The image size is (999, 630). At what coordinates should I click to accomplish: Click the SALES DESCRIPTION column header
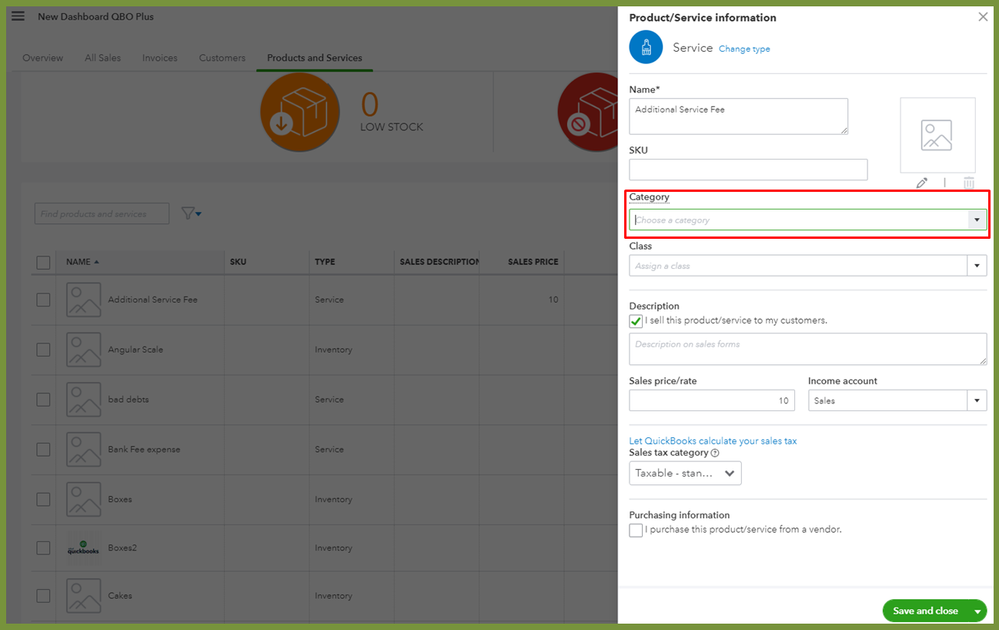tap(439, 262)
